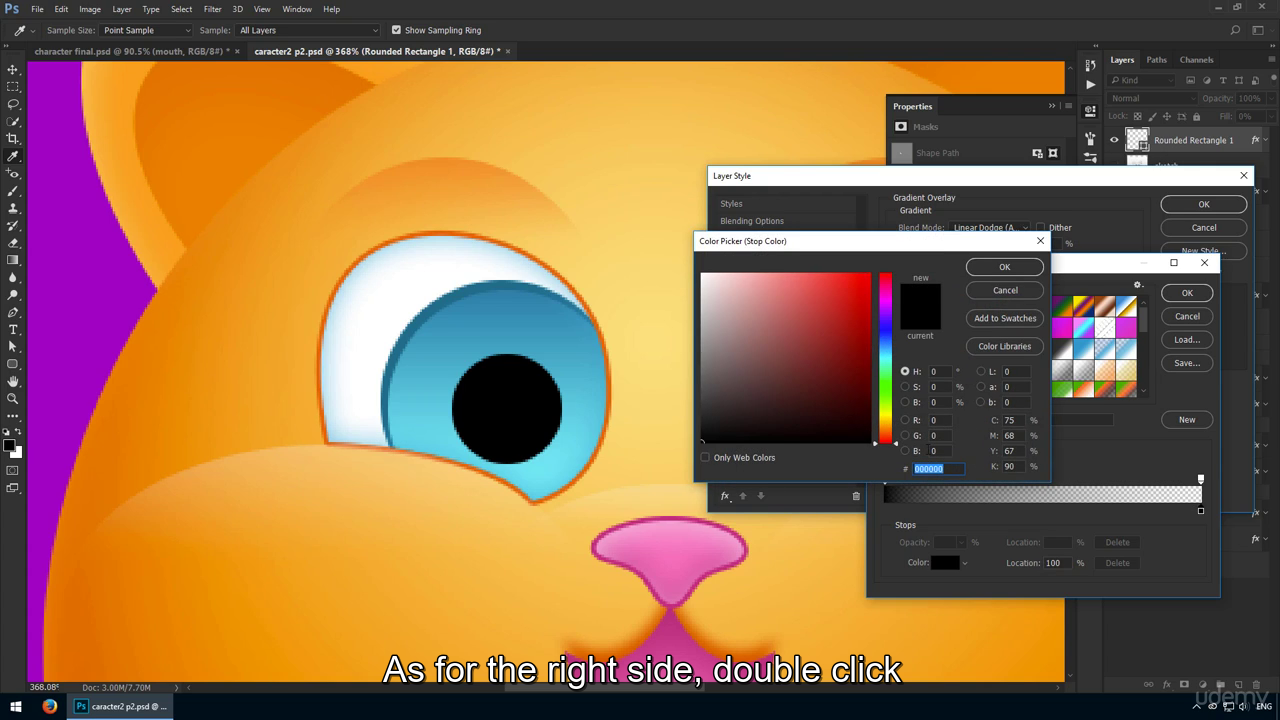Click the gear icon in gradient presets
The width and height of the screenshot is (1280, 720).
point(1138,285)
